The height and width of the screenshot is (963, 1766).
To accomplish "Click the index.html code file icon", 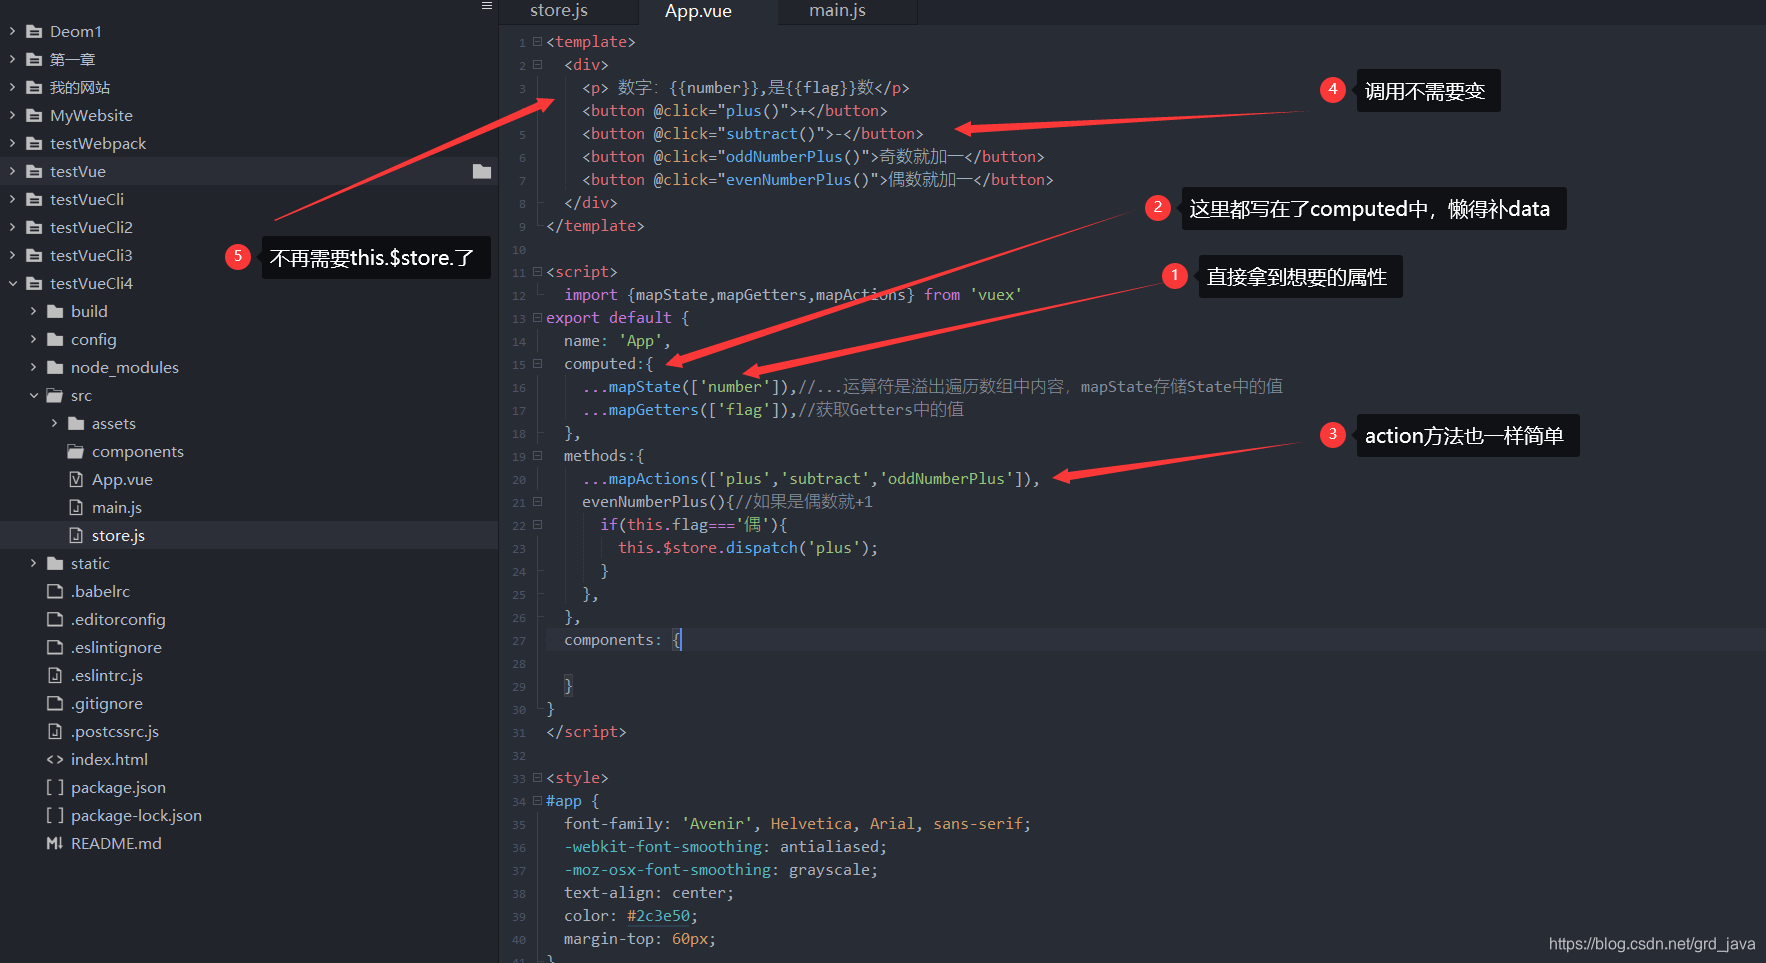I will tap(55, 760).
